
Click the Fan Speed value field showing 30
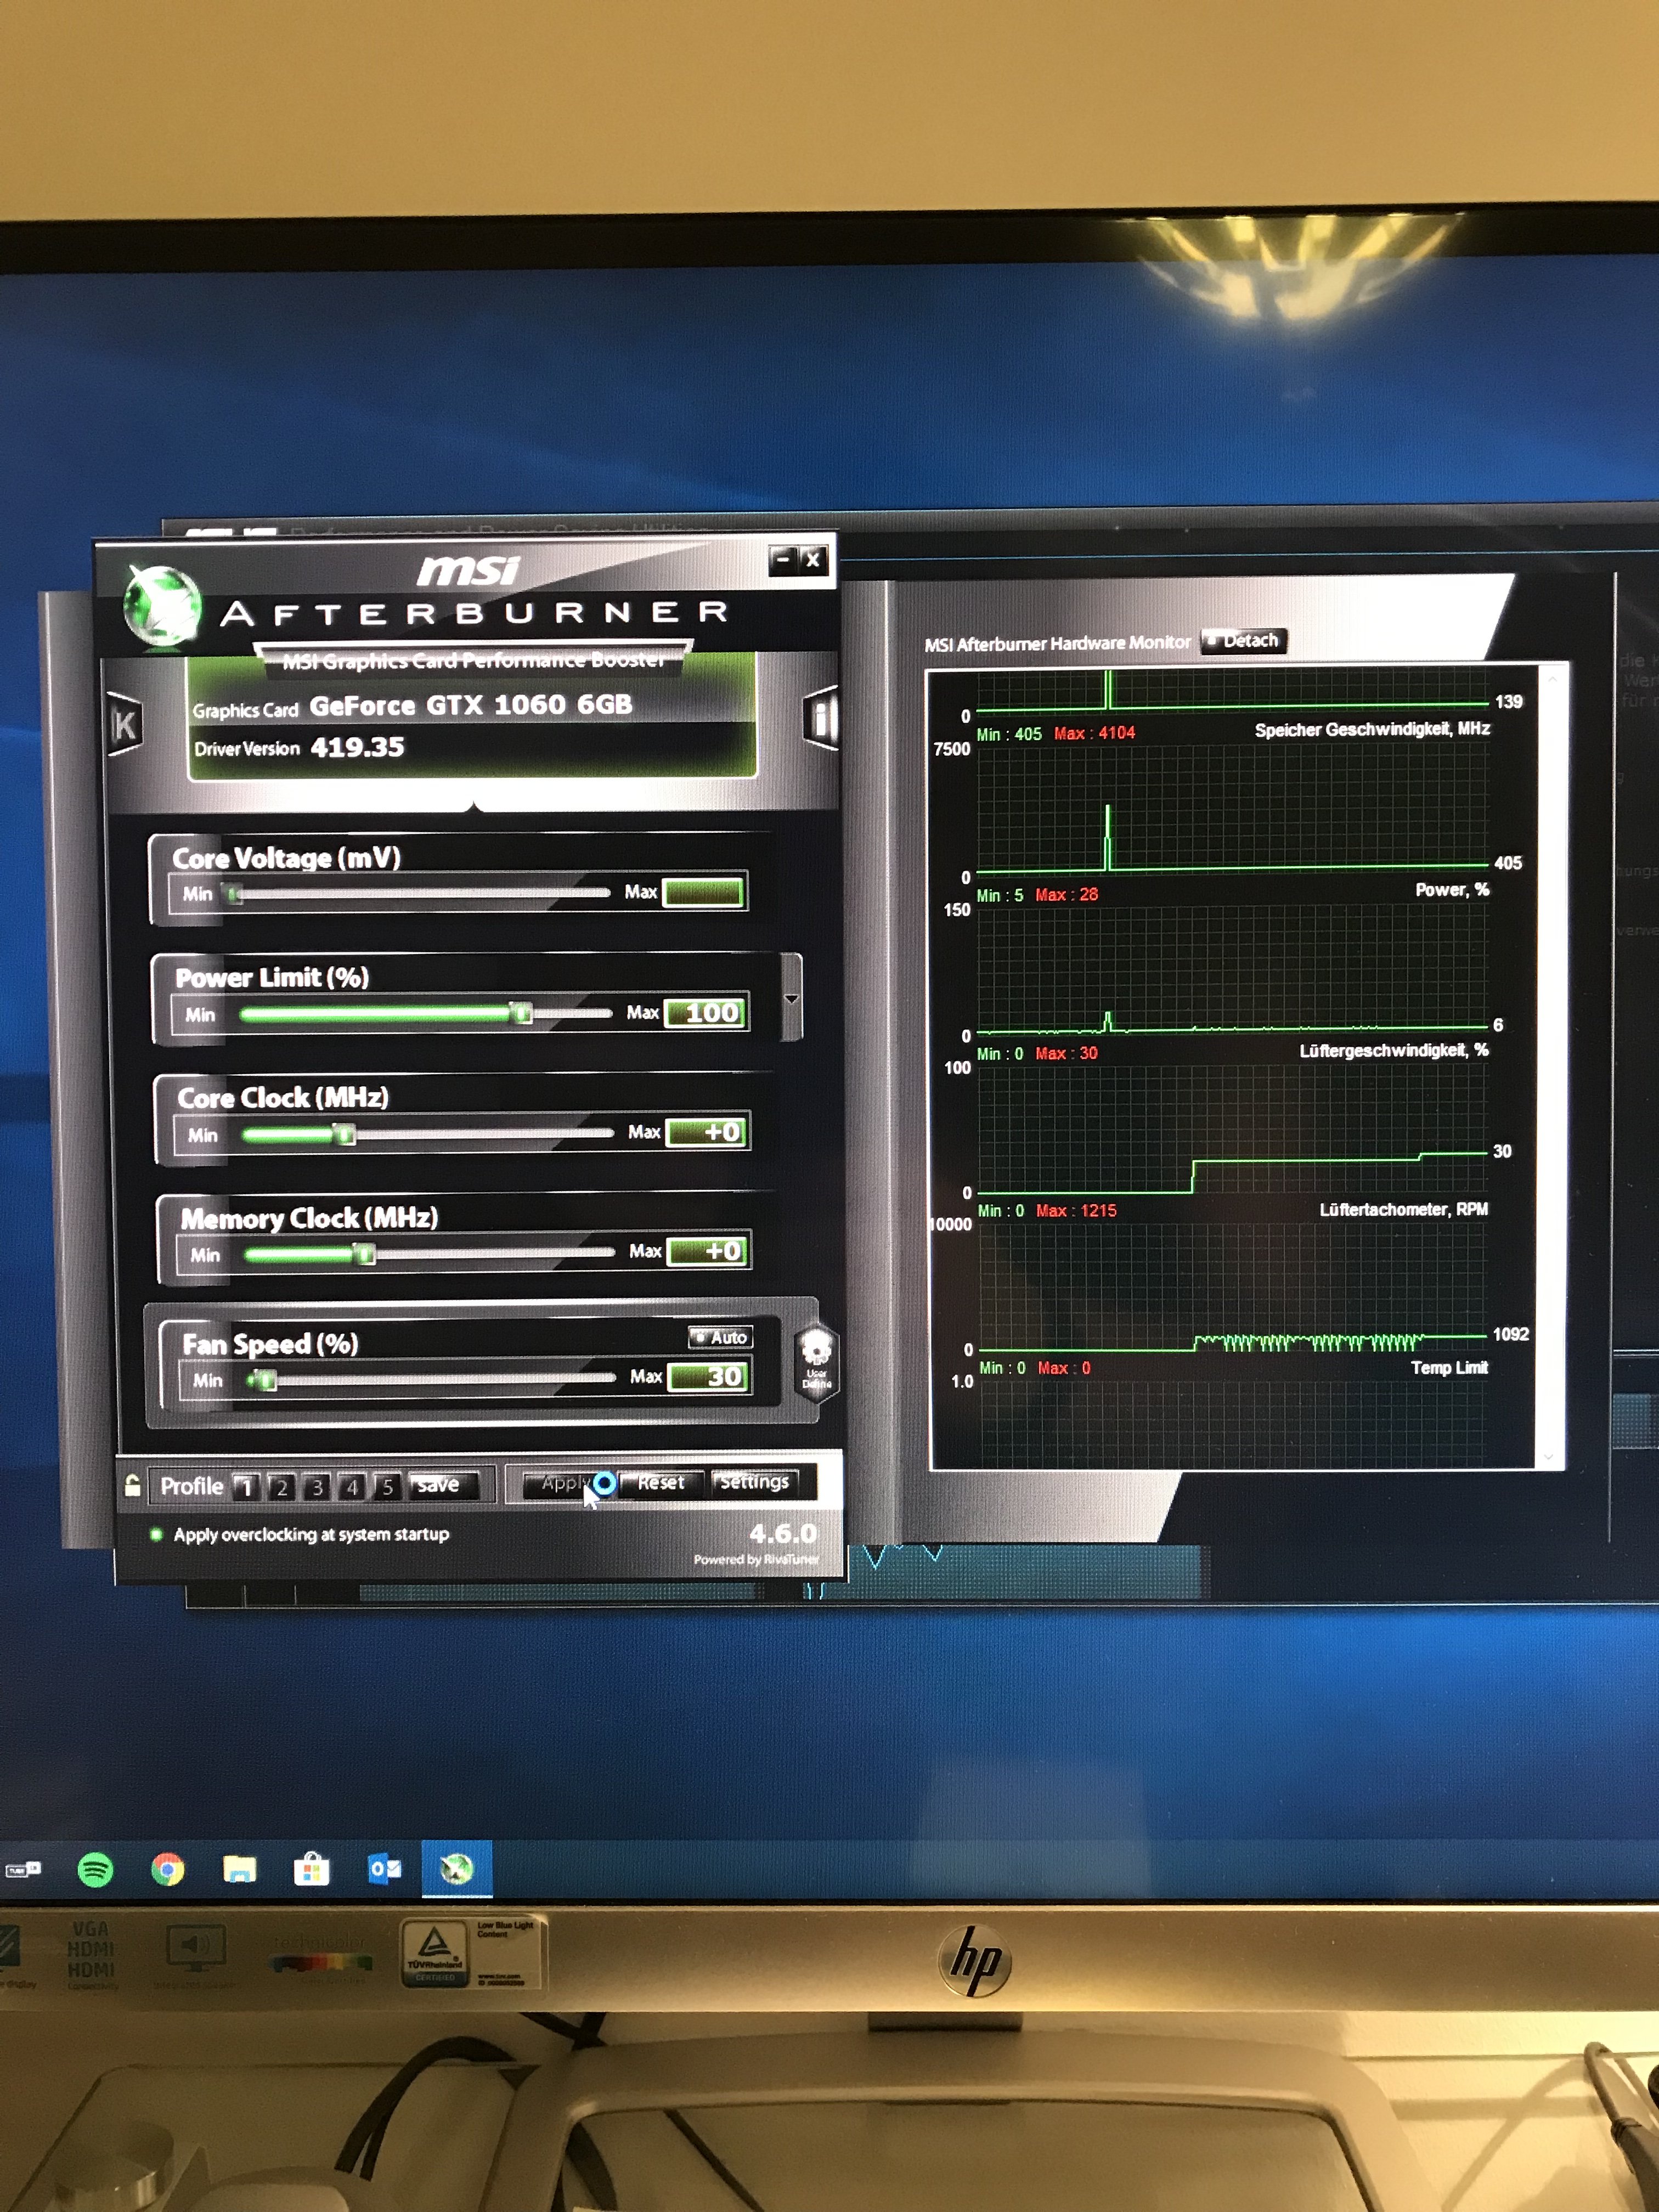710,1376
